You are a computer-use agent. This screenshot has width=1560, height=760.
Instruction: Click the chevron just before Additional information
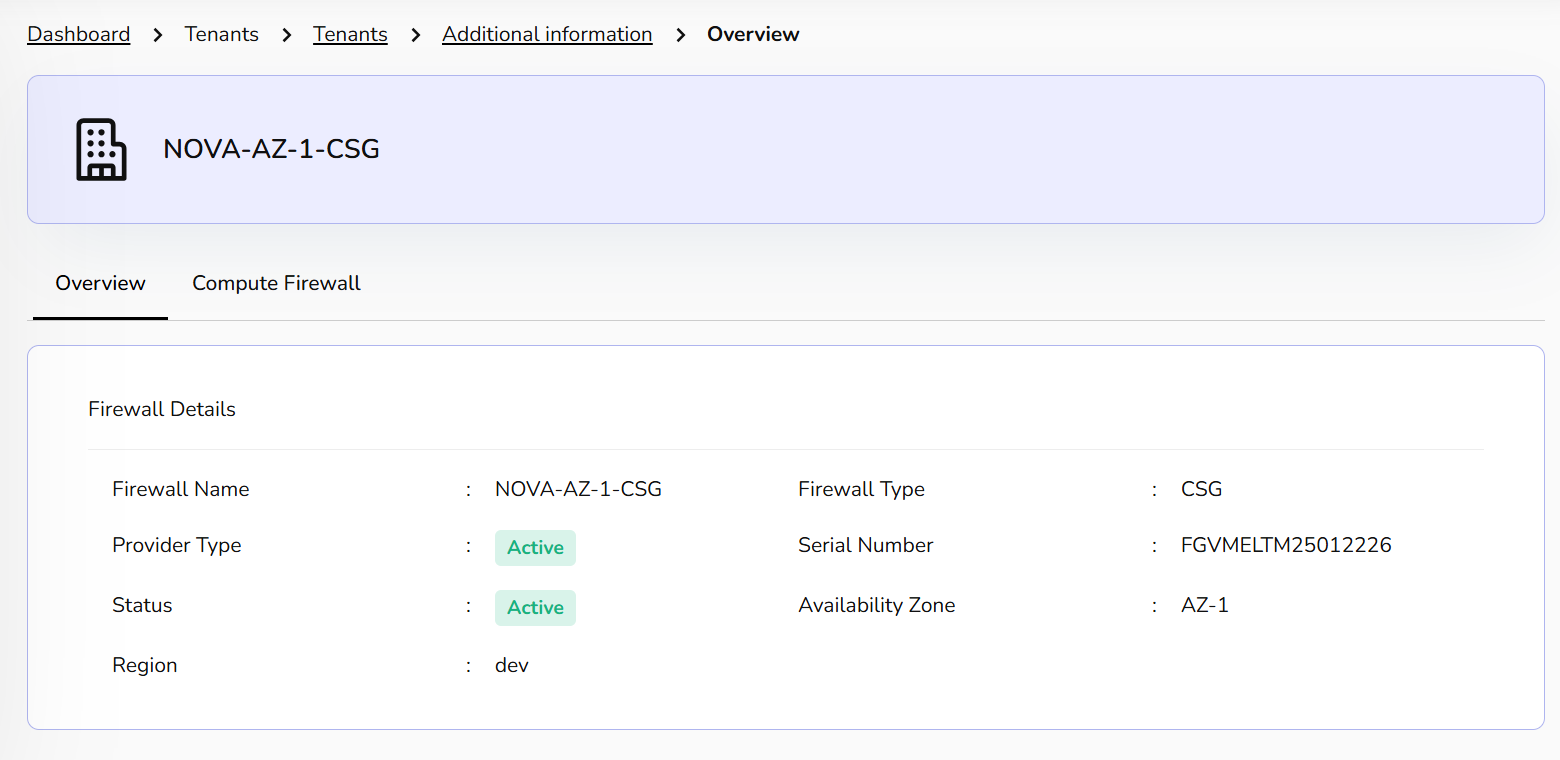[415, 35]
